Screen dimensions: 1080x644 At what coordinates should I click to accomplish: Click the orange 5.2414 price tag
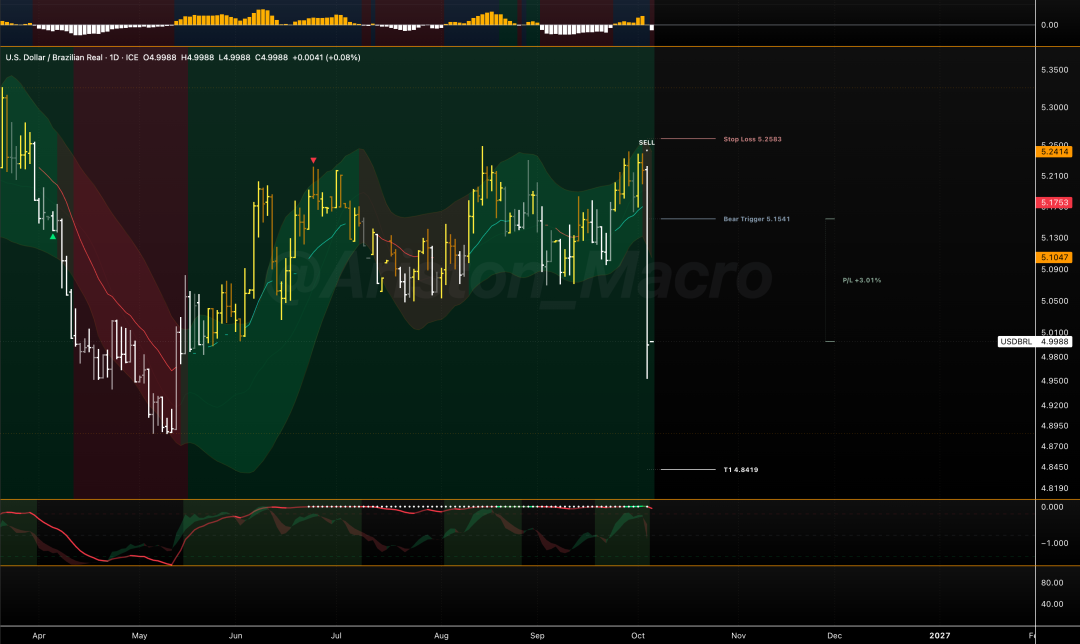point(1054,152)
